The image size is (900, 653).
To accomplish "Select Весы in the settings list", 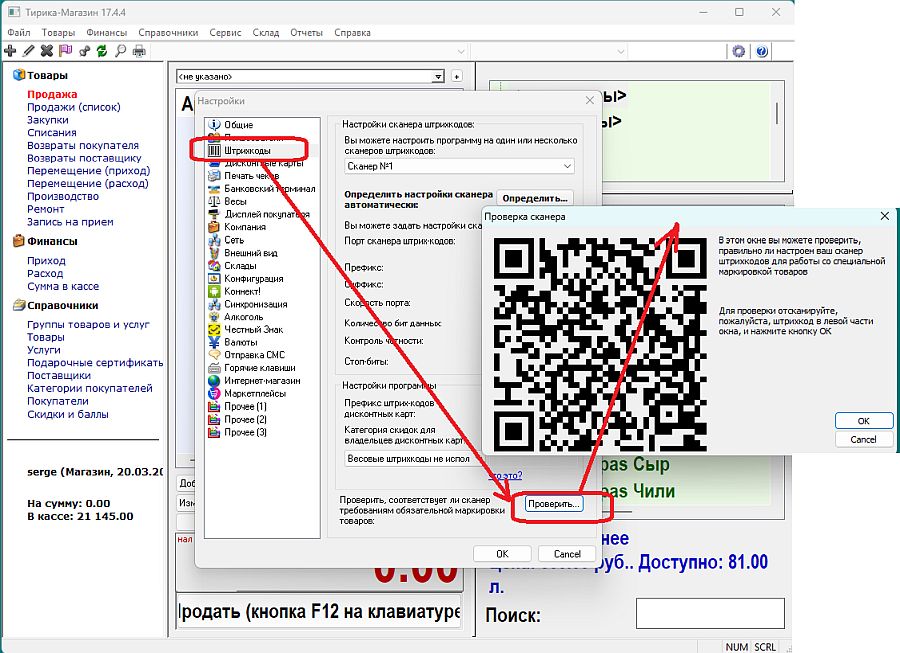I will pos(236,202).
